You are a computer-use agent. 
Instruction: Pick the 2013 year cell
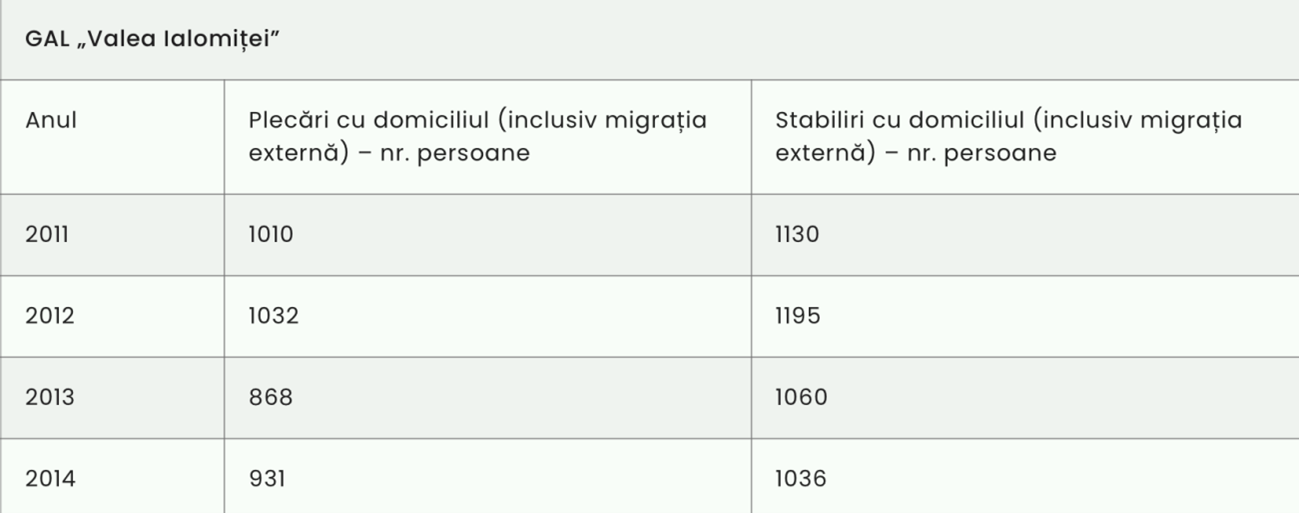[50, 397]
